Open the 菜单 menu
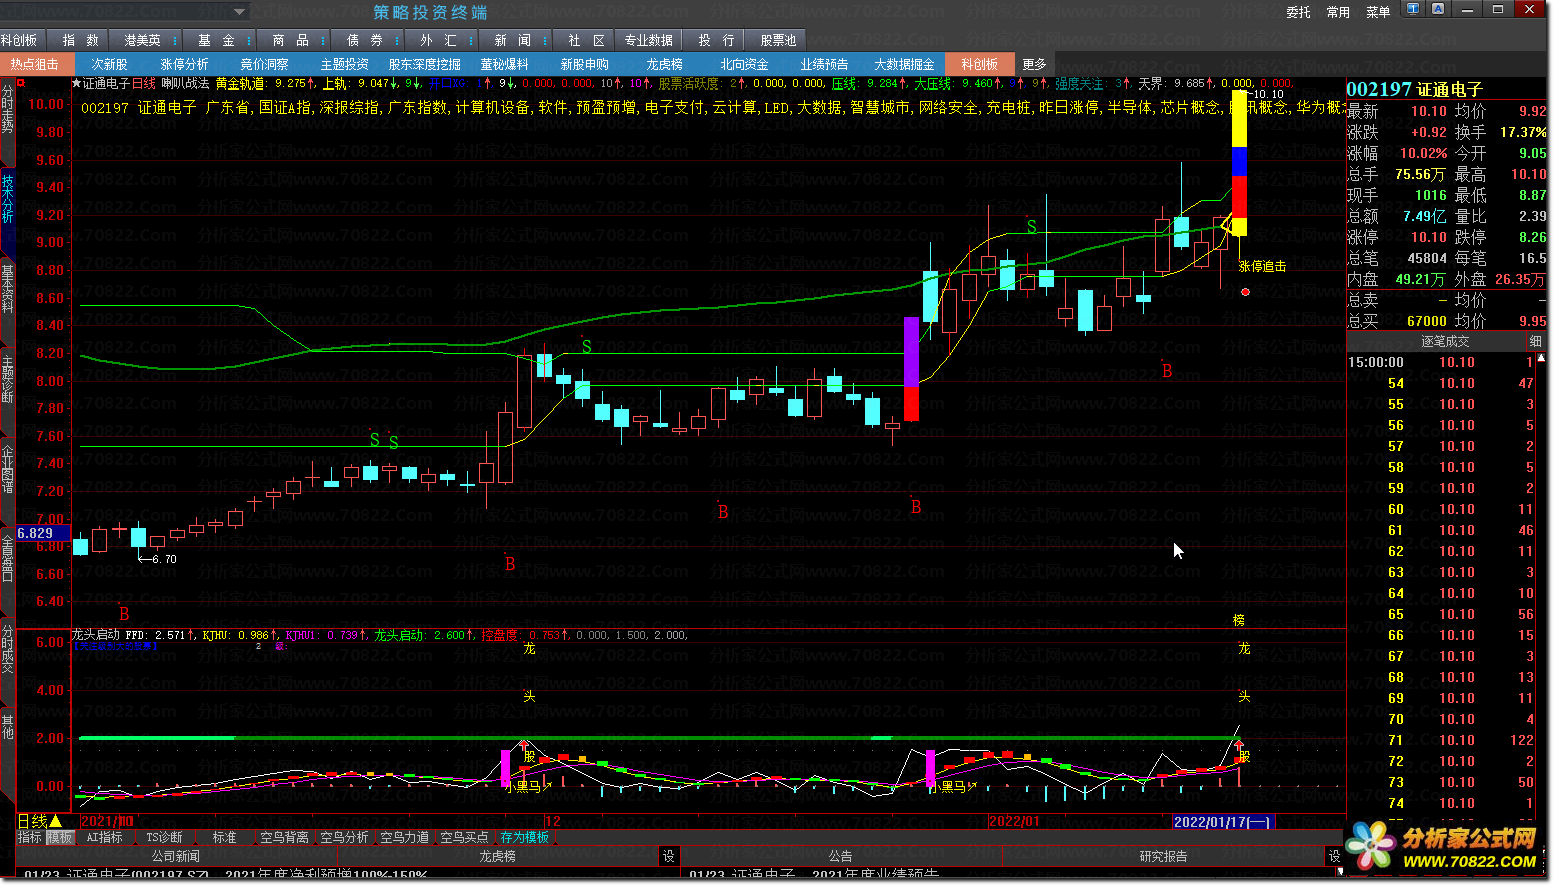 (x=1378, y=12)
